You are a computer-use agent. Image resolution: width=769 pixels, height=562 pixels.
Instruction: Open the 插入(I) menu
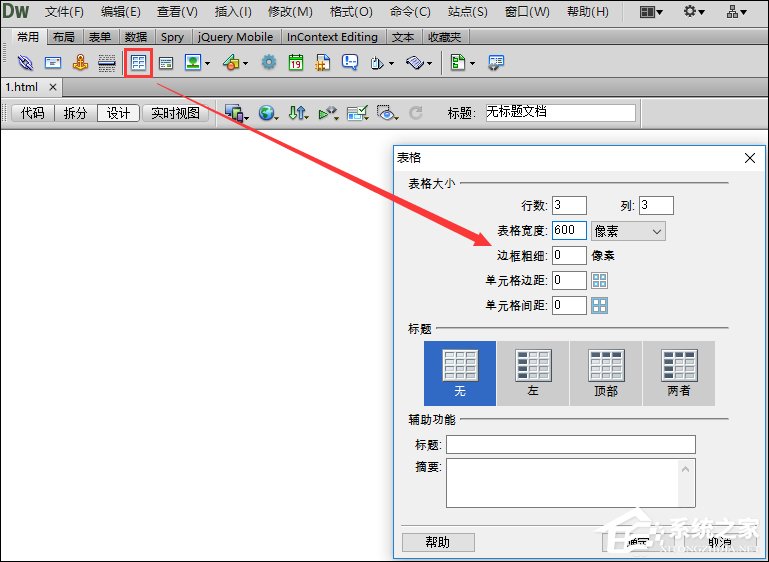tap(233, 11)
